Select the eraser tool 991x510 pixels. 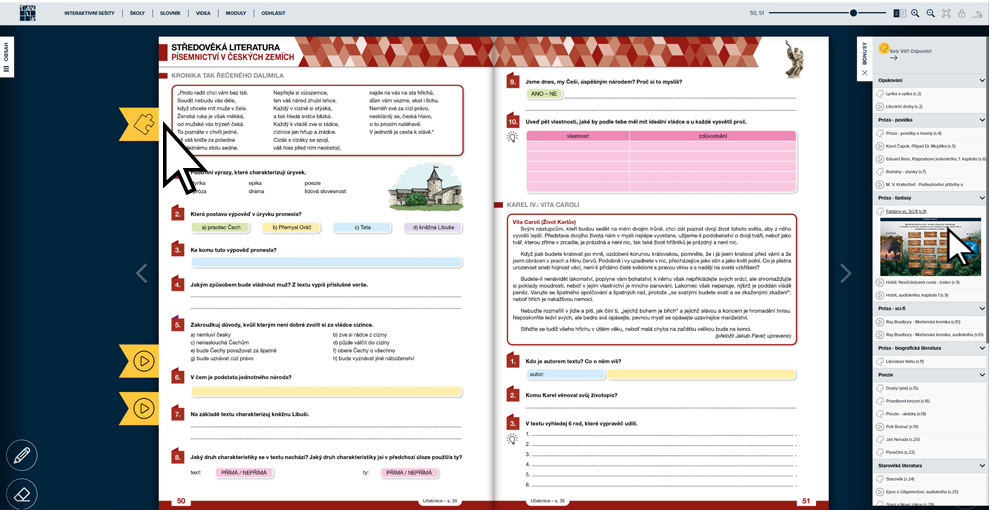point(21,494)
